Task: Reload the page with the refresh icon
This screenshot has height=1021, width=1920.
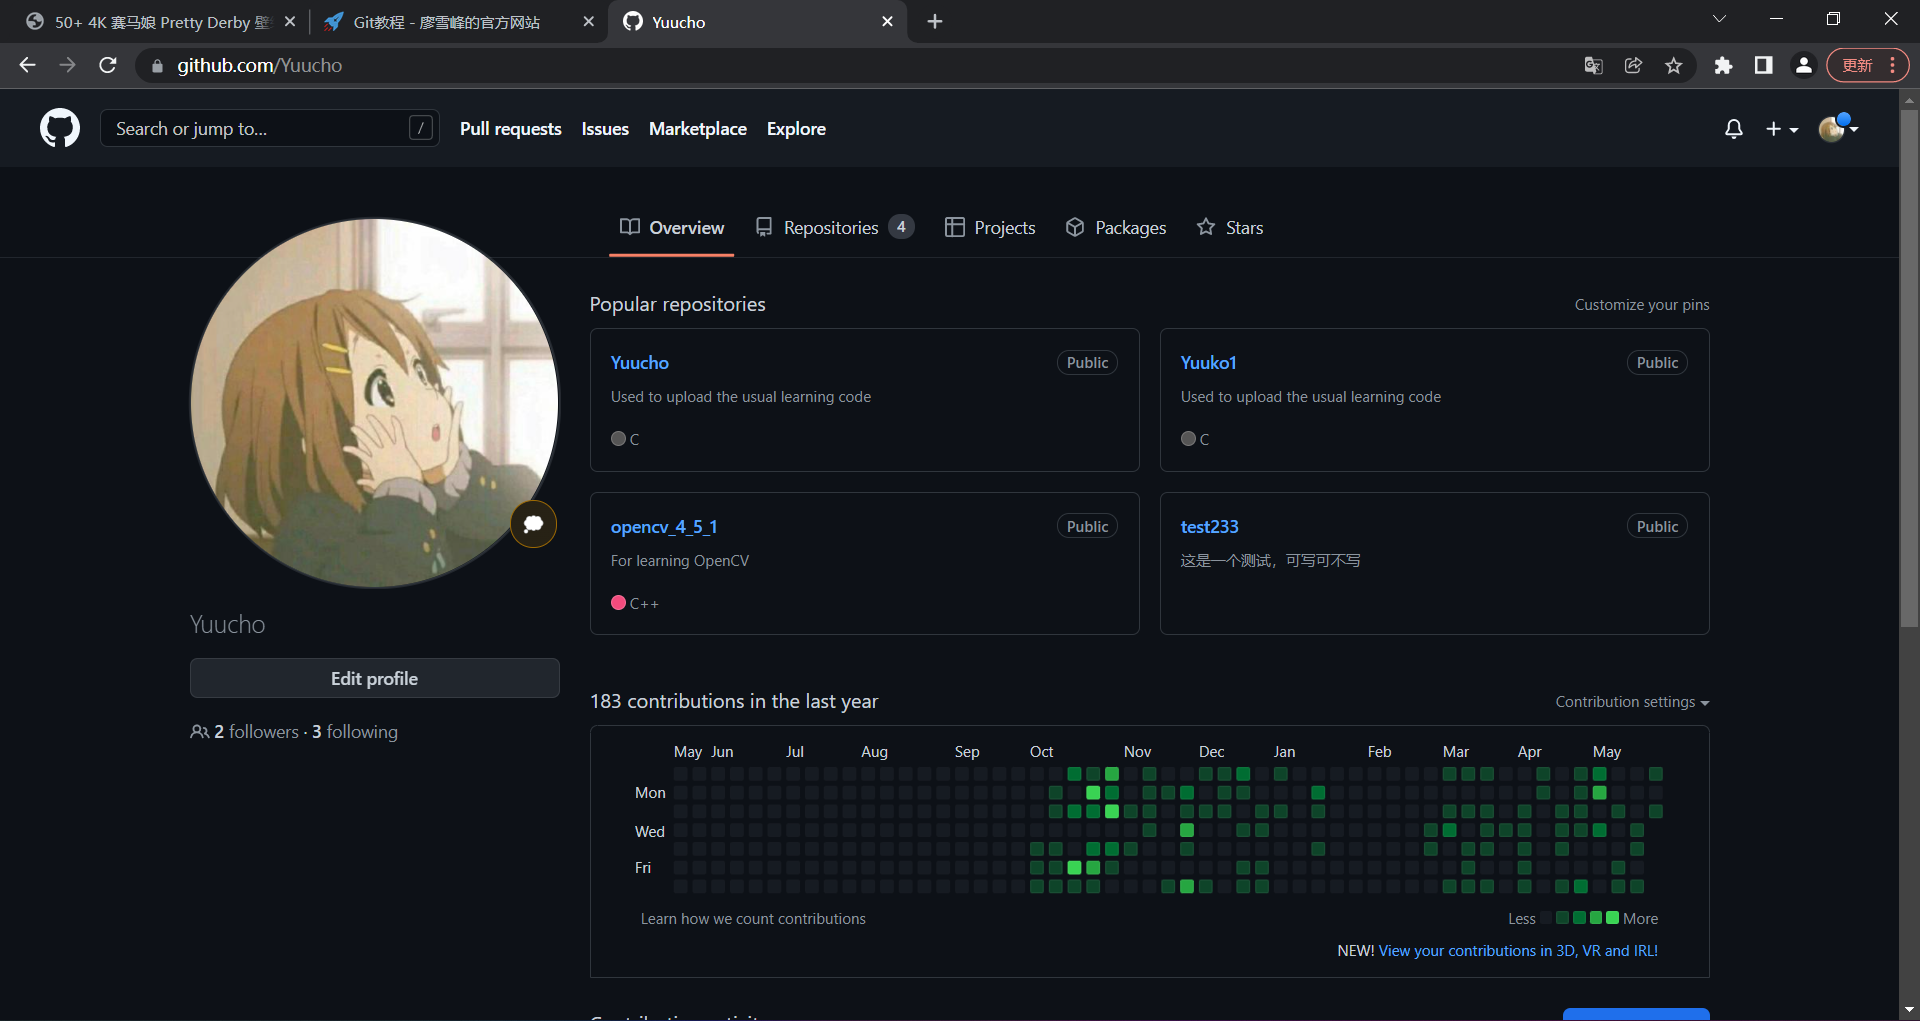Action: [x=108, y=65]
